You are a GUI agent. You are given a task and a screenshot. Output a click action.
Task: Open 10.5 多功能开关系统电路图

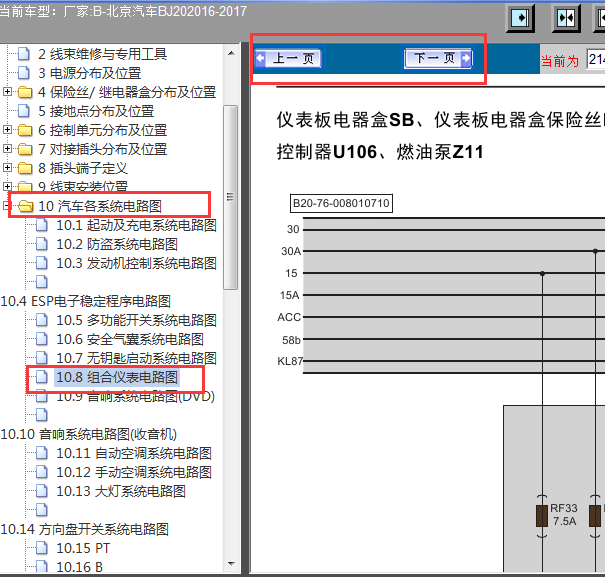click(136, 320)
